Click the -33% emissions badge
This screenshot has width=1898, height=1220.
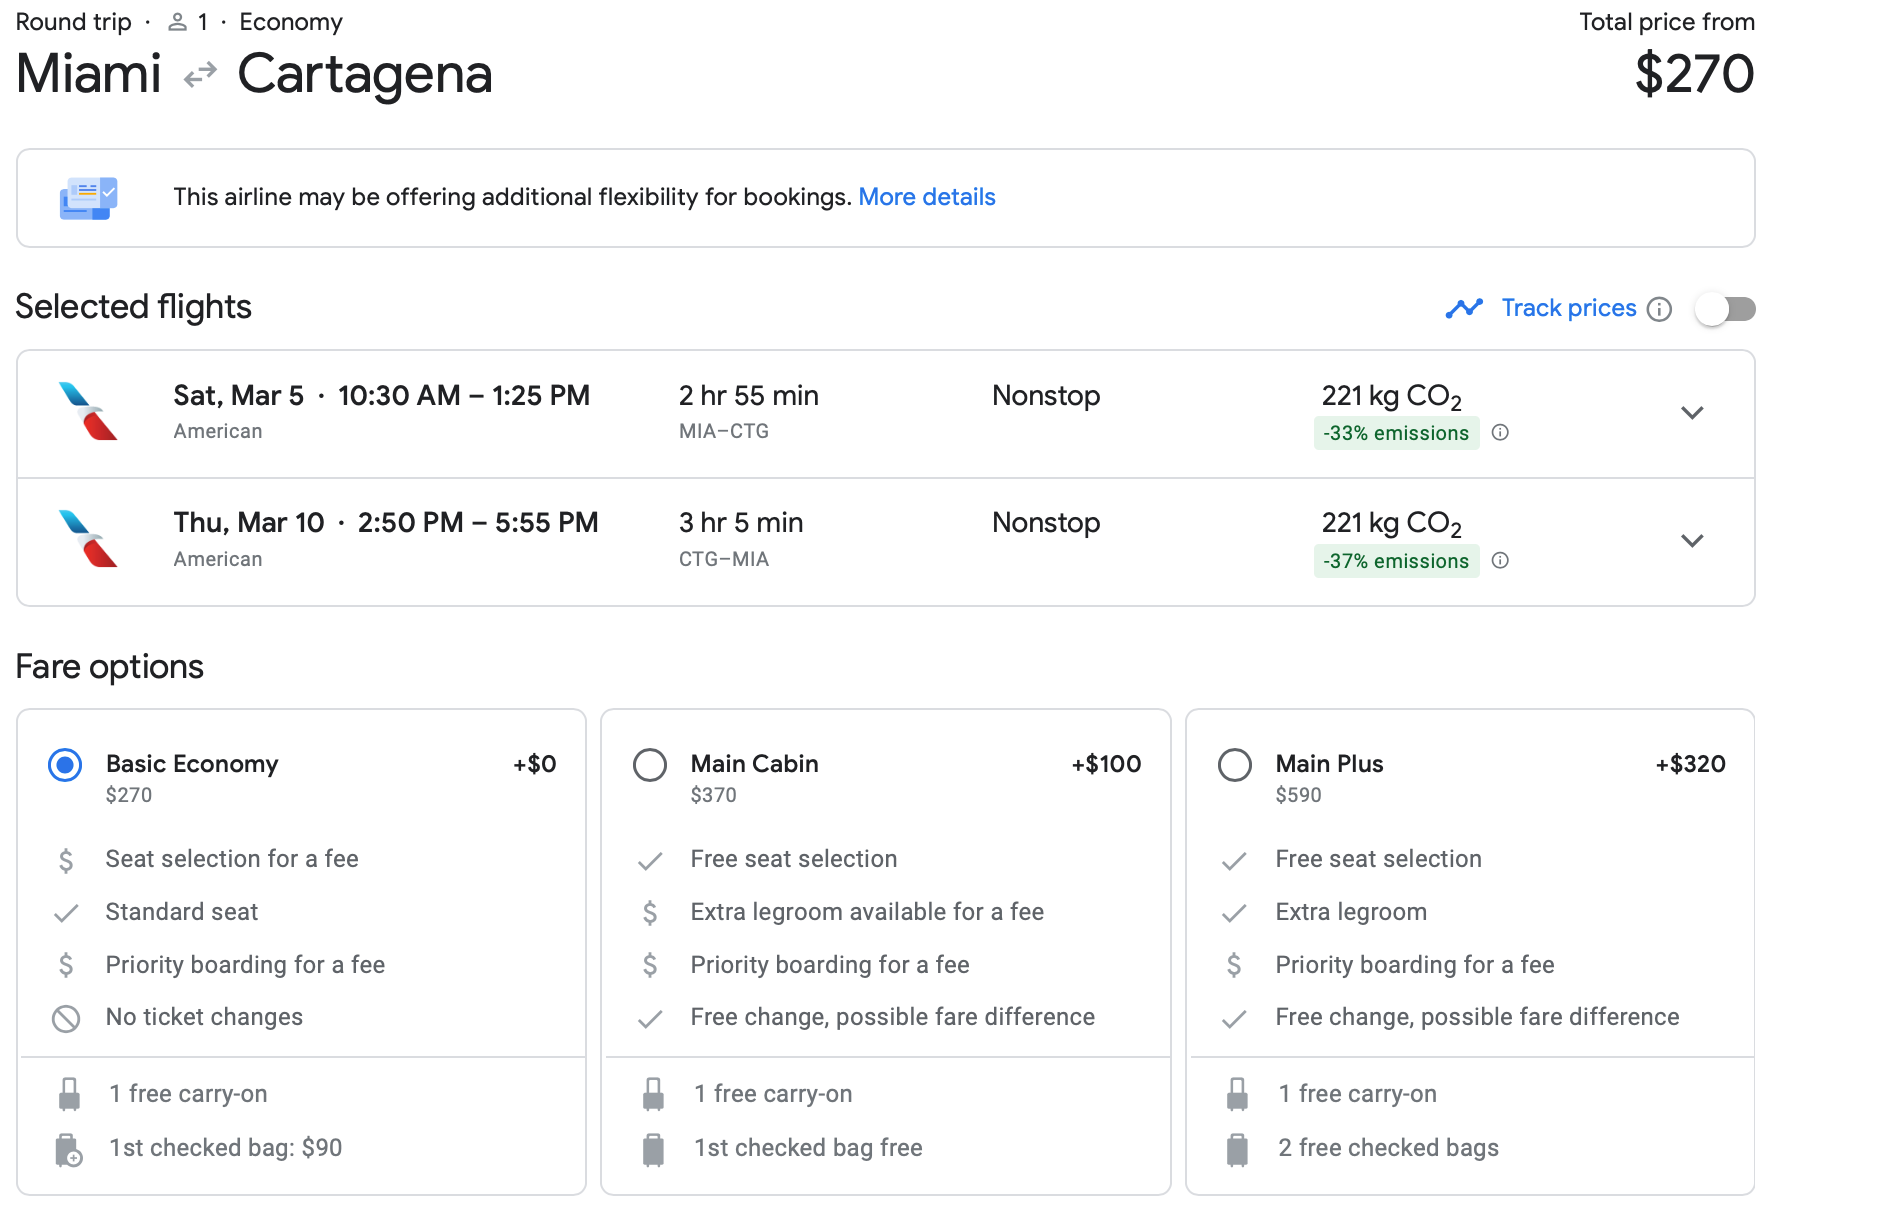click(x=1396, y=433)
